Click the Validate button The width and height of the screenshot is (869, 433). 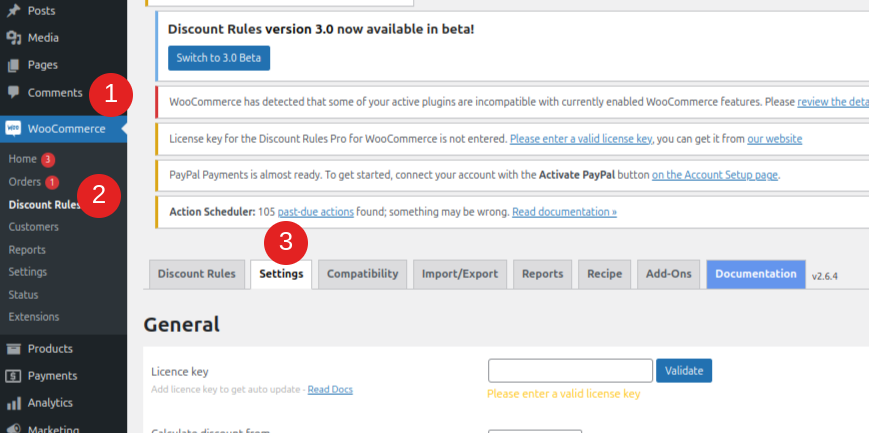coord(684,371)
